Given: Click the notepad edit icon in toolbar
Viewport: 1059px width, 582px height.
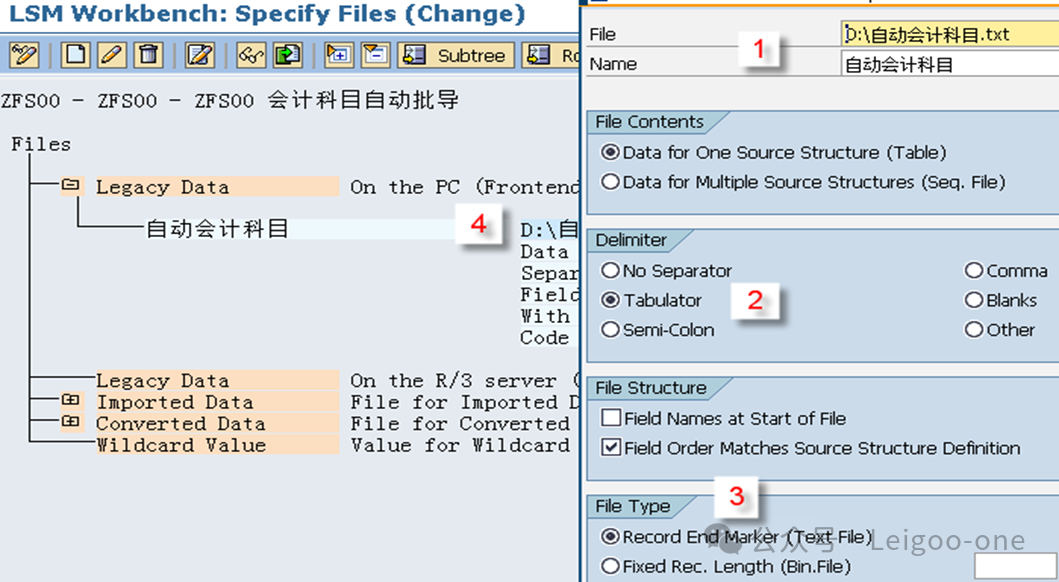Looking at the screenshot, I should [x=200, y=55].
